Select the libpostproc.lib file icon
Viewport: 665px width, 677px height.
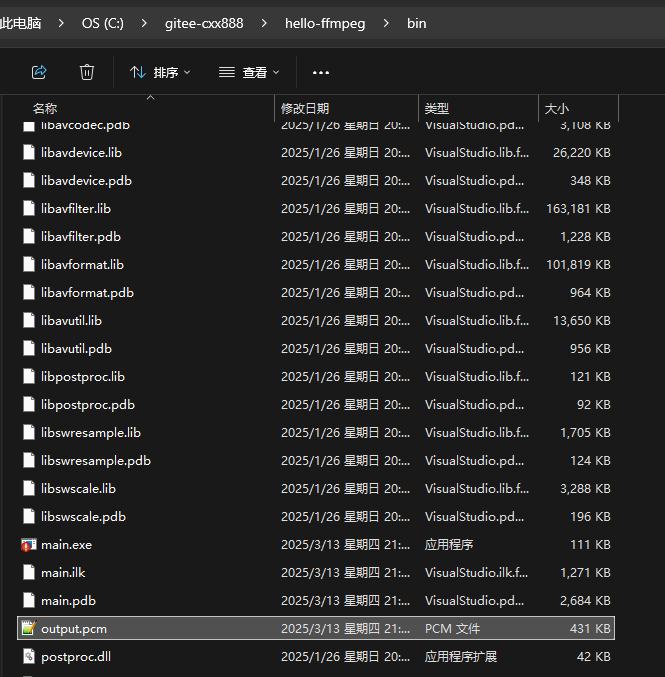[x=28, y=377]
